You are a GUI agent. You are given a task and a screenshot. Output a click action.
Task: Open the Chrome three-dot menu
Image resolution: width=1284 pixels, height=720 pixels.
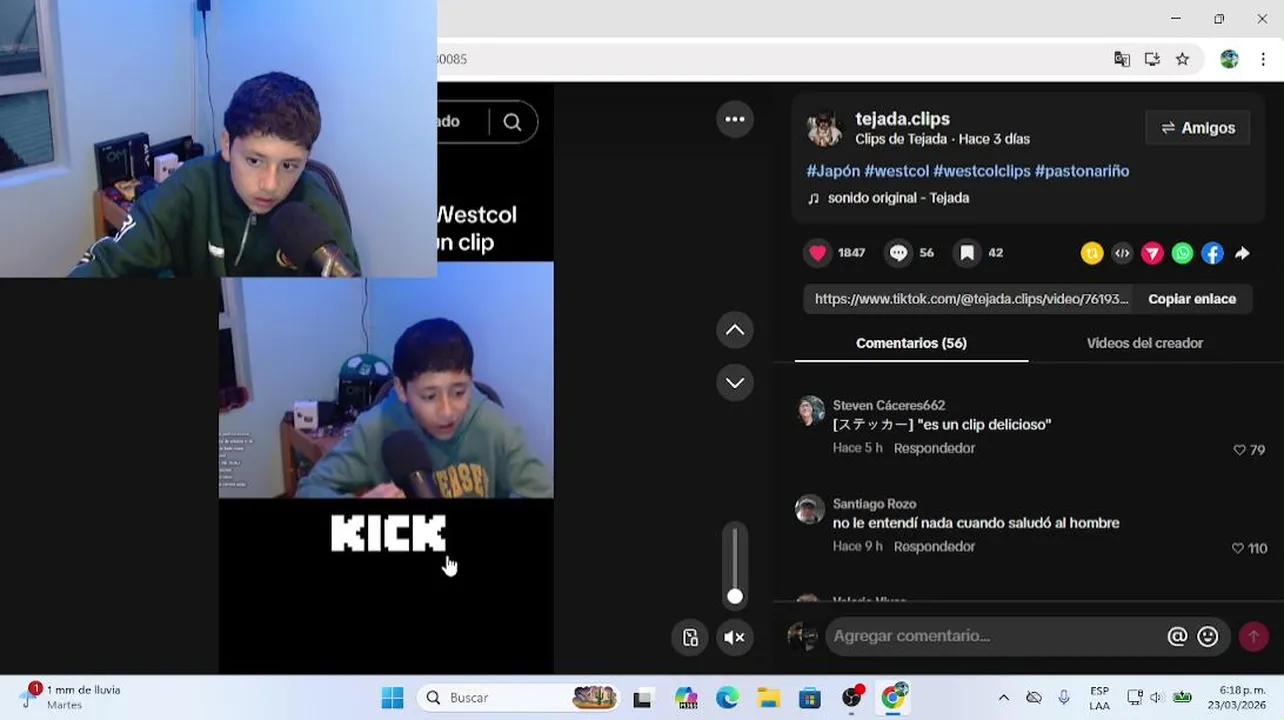[x=1265, y=59]
